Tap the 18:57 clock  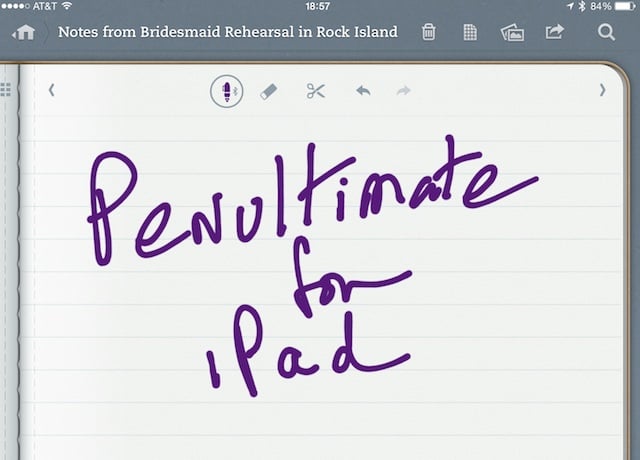coord(318,6)
